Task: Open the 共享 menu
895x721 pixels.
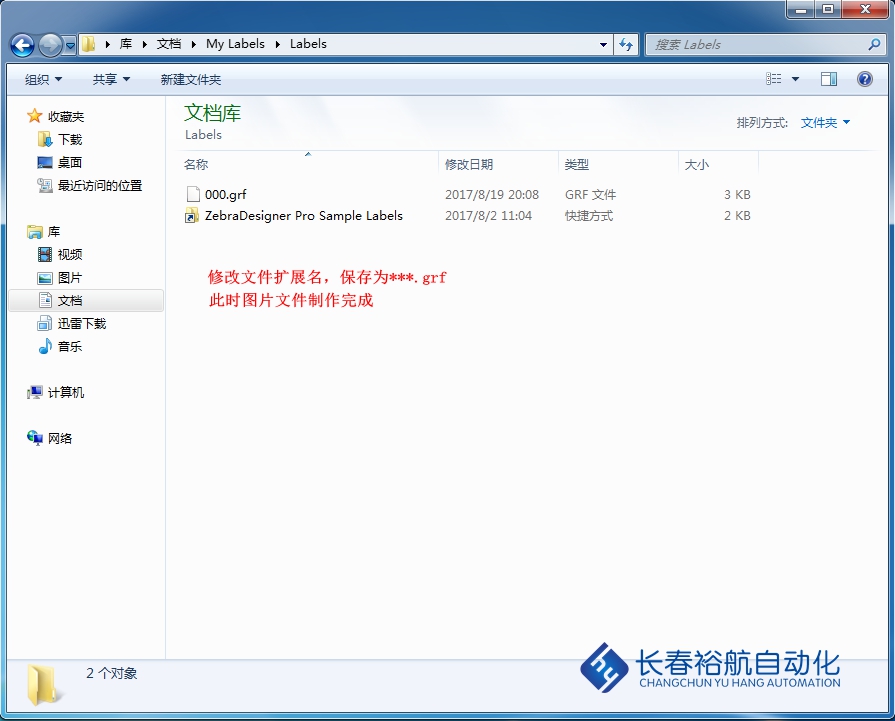Action: tap(111, 79)
